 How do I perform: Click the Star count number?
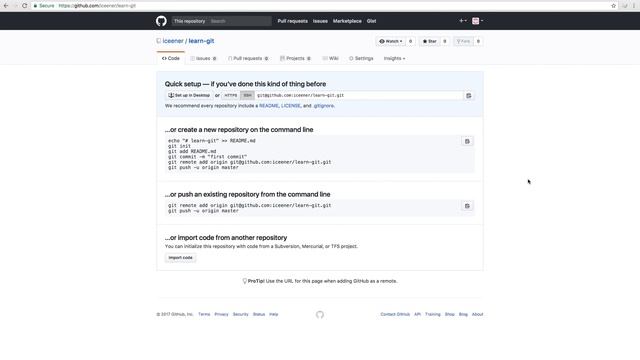click(445, 41)
